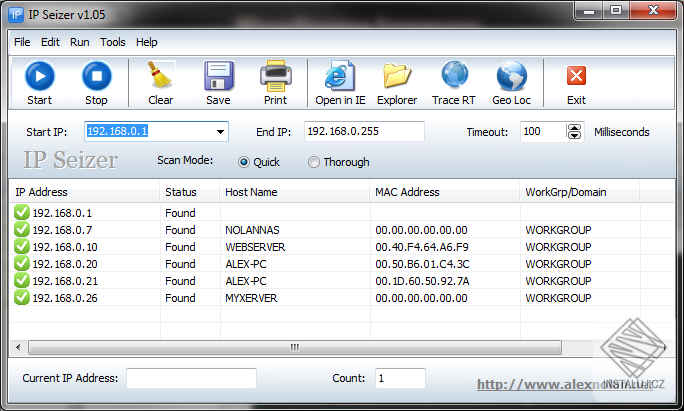
Task: Click the Start scan icon
Action: click(40, 76)
